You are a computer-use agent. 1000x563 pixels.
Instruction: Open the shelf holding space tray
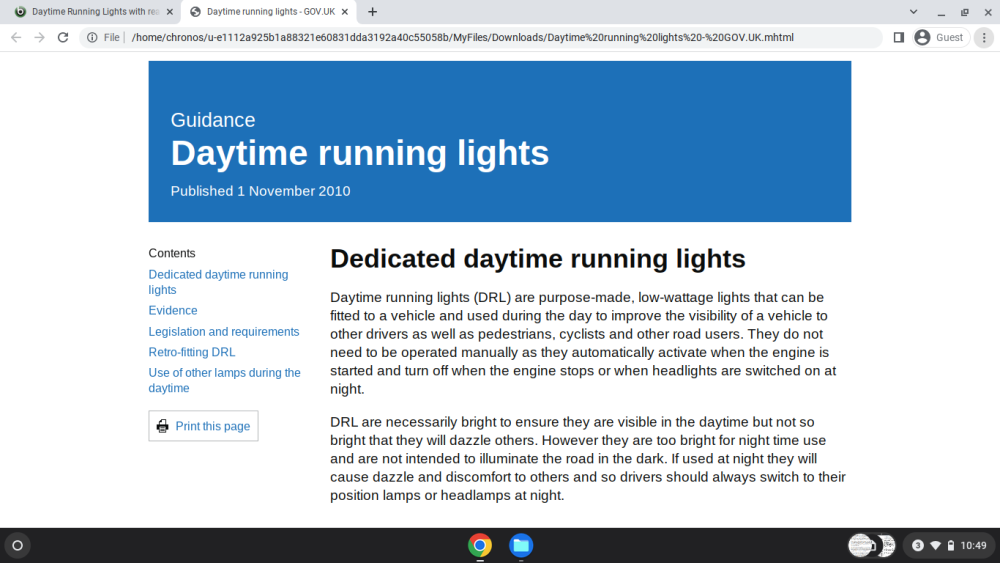click(x=871, y=545)
